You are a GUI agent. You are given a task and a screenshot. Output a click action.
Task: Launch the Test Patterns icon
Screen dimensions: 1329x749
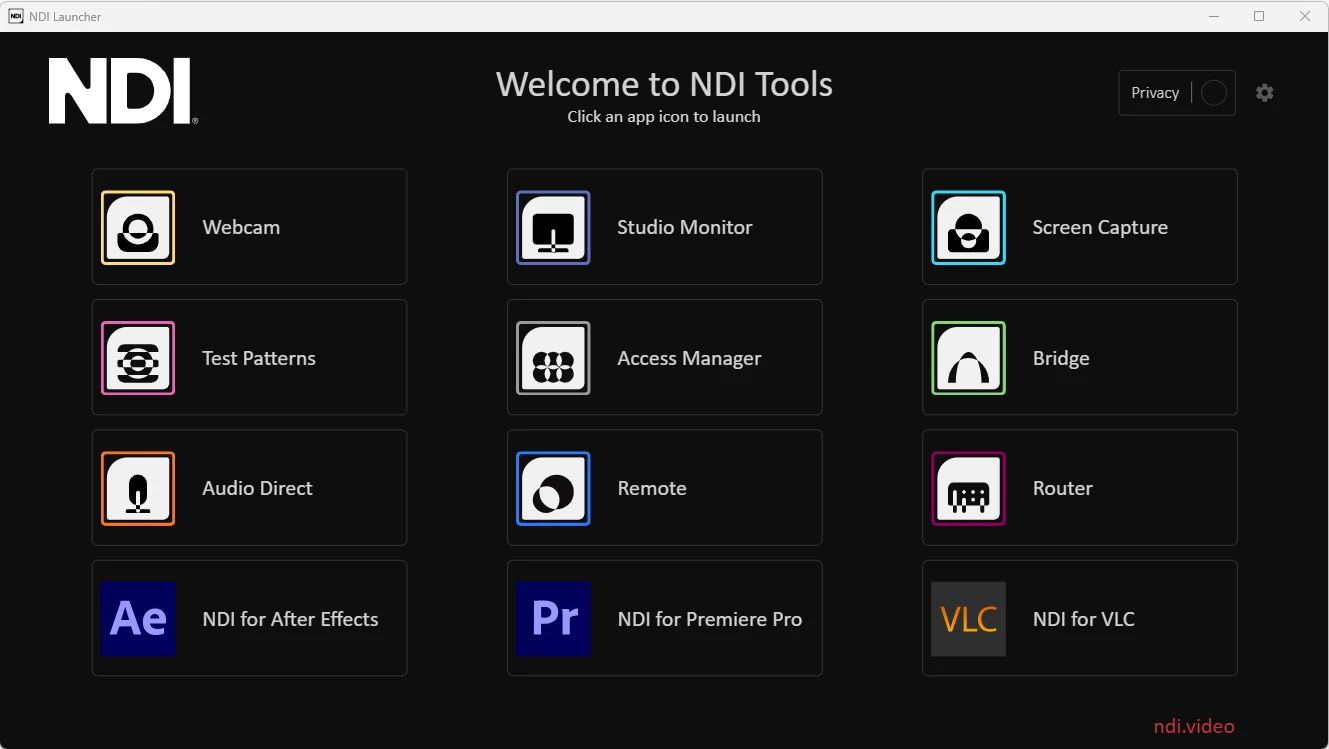(x=138, y=358)
